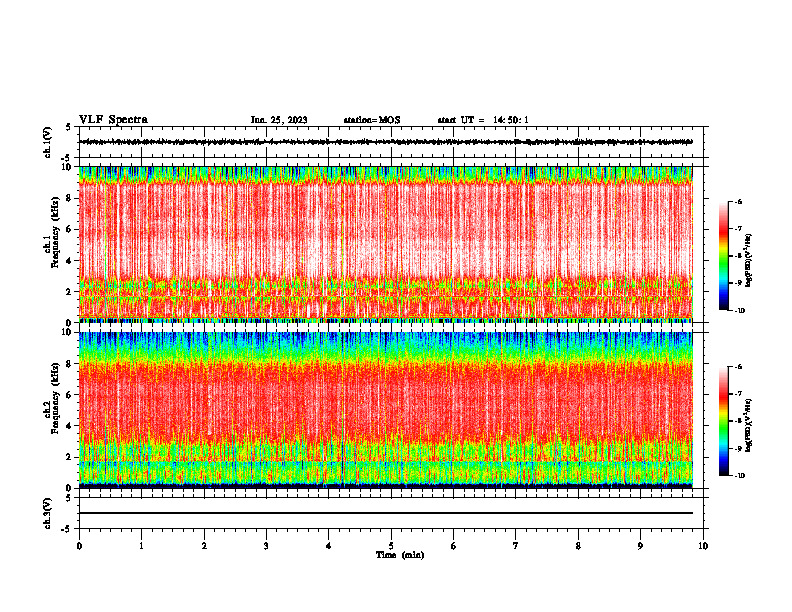The height and width of the screenshot is (612, 792).
Task: Click the "ch.3(V)" axis label
Action: coord(48,513)
